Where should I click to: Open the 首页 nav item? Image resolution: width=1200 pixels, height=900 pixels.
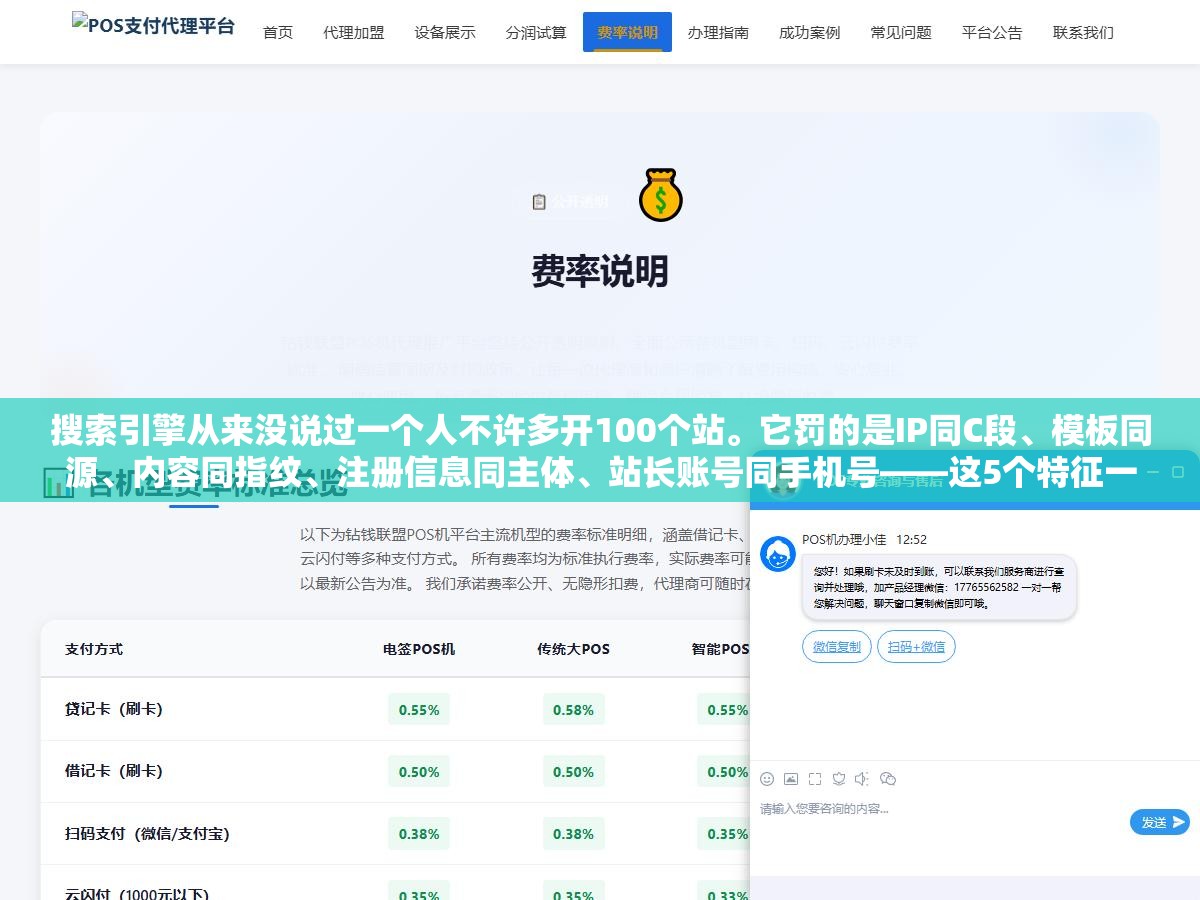point(278,32)
